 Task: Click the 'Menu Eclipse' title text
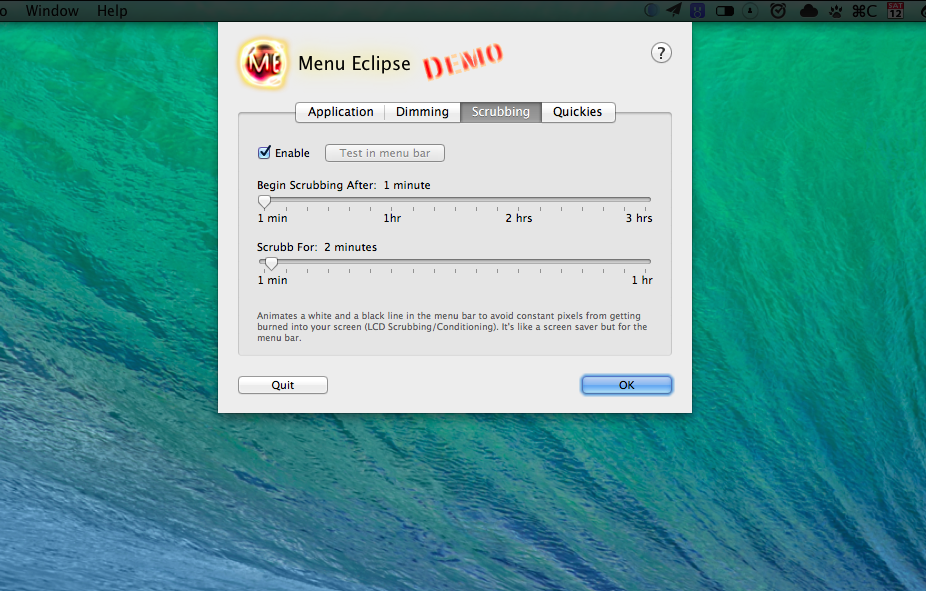tap(354, 63)
